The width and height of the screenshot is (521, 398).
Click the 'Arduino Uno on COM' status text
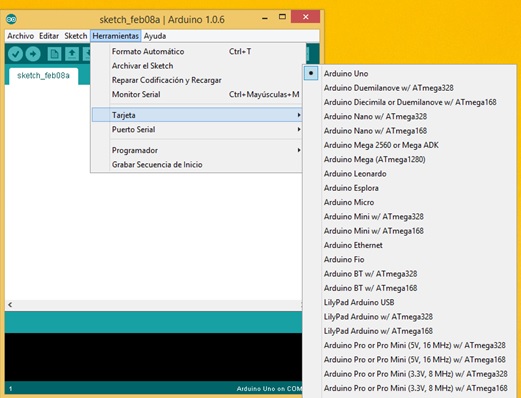pyautogui.click(x=269, y=389)
